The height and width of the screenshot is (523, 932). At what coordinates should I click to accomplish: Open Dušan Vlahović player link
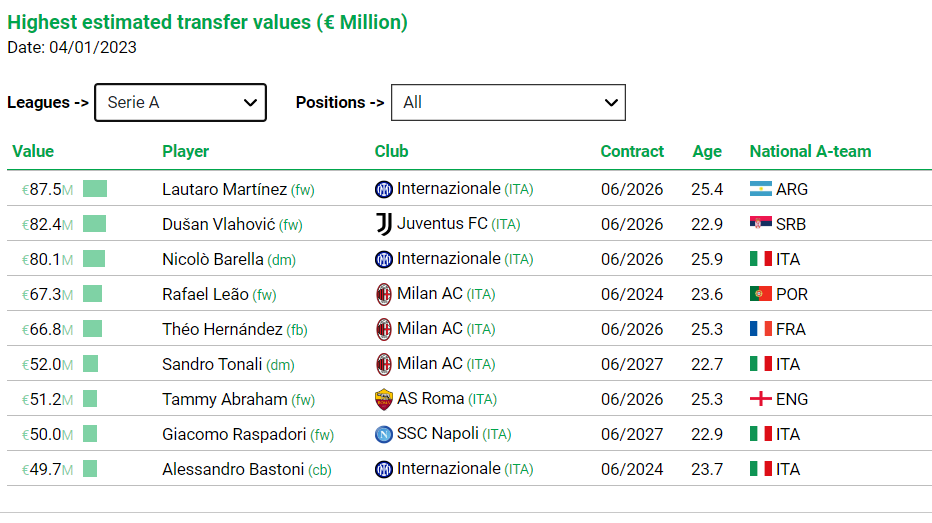[218, 224]
